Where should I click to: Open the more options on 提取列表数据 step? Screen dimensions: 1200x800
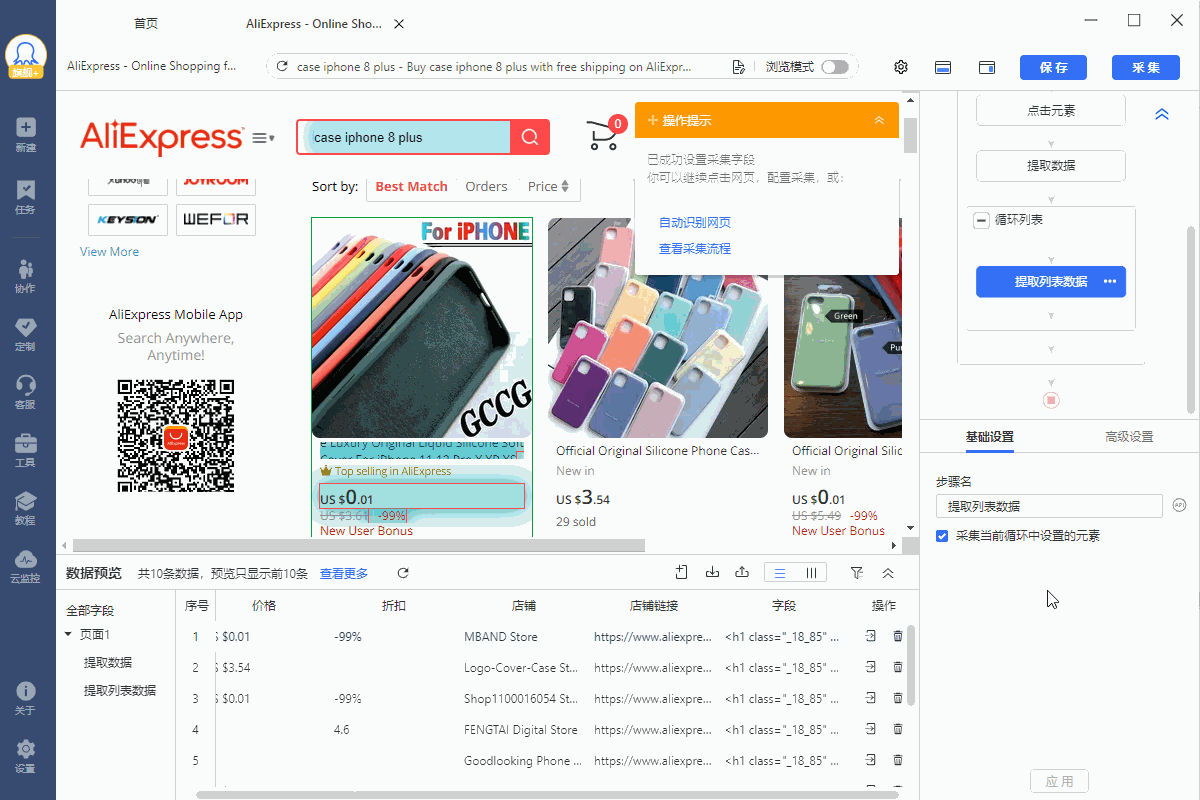click(1109, 282)
